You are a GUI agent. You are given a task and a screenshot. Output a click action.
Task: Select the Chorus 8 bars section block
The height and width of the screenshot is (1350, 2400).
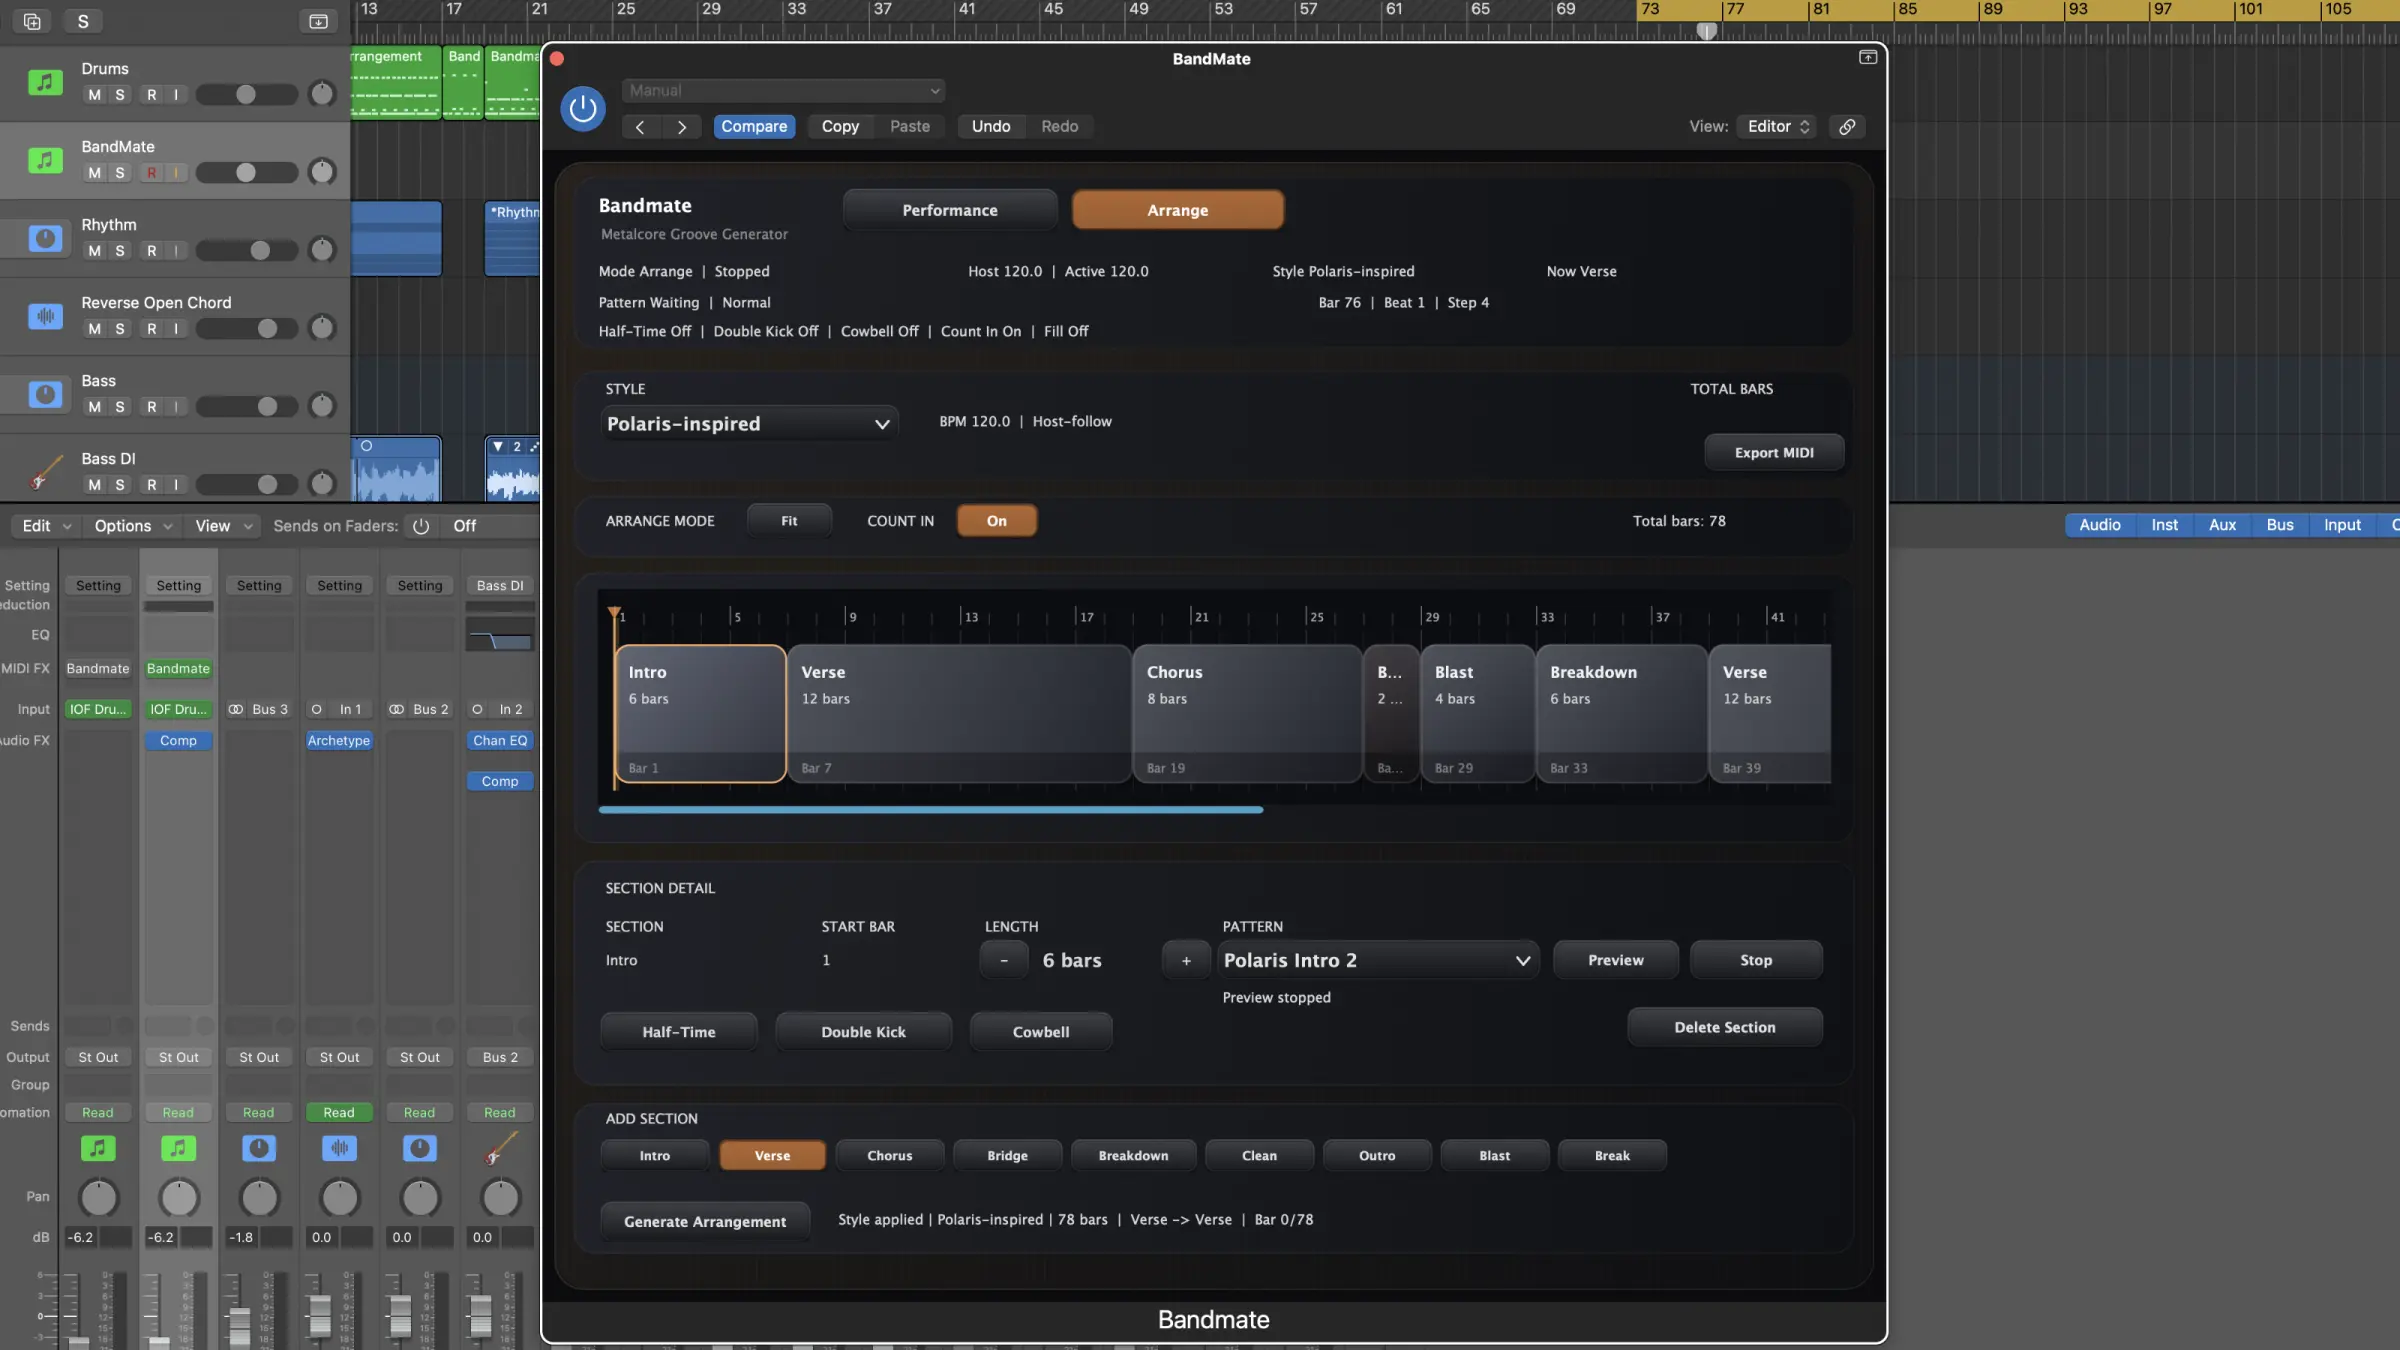pyautogui.click(x=1247, y=714)
